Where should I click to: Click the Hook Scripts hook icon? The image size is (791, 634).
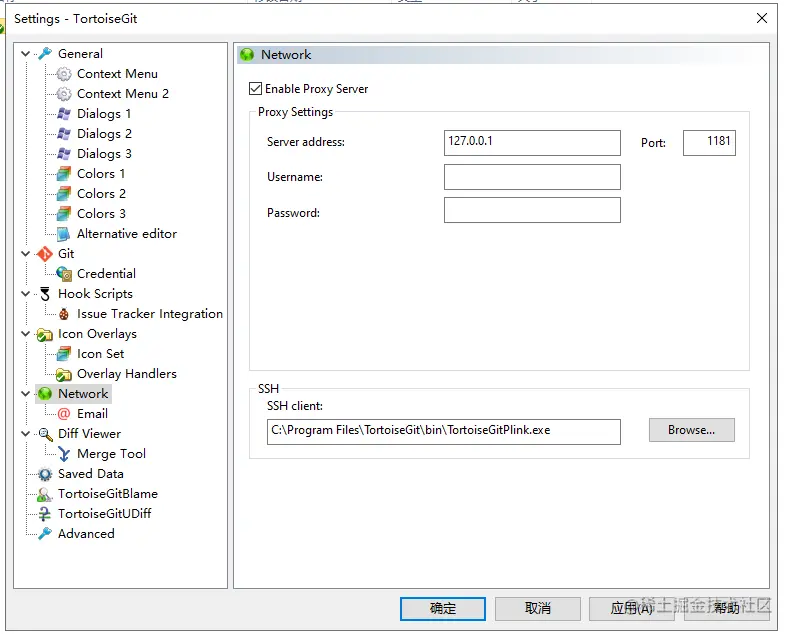[45, 294]
